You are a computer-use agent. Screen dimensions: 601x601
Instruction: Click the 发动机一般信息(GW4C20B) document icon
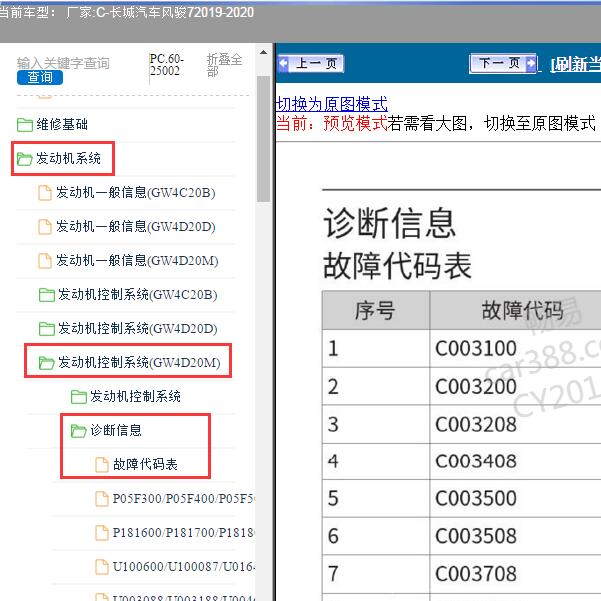pos(45,193)
